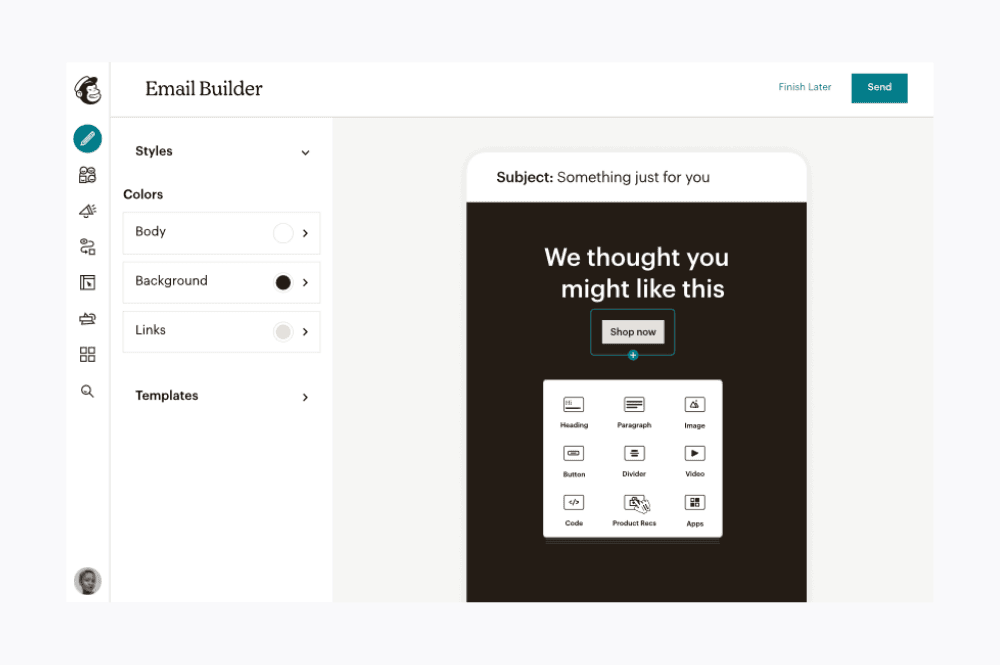The width and height of the screenshot is (1000, 665).
Task: Click the Body white color swatch
Action: (283, 233)
